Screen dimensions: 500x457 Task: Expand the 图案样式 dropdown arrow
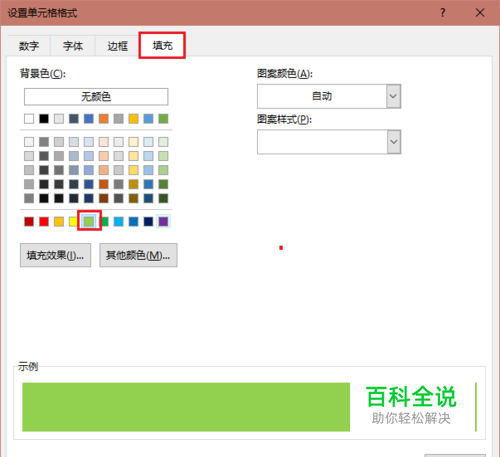coord(394,142)
